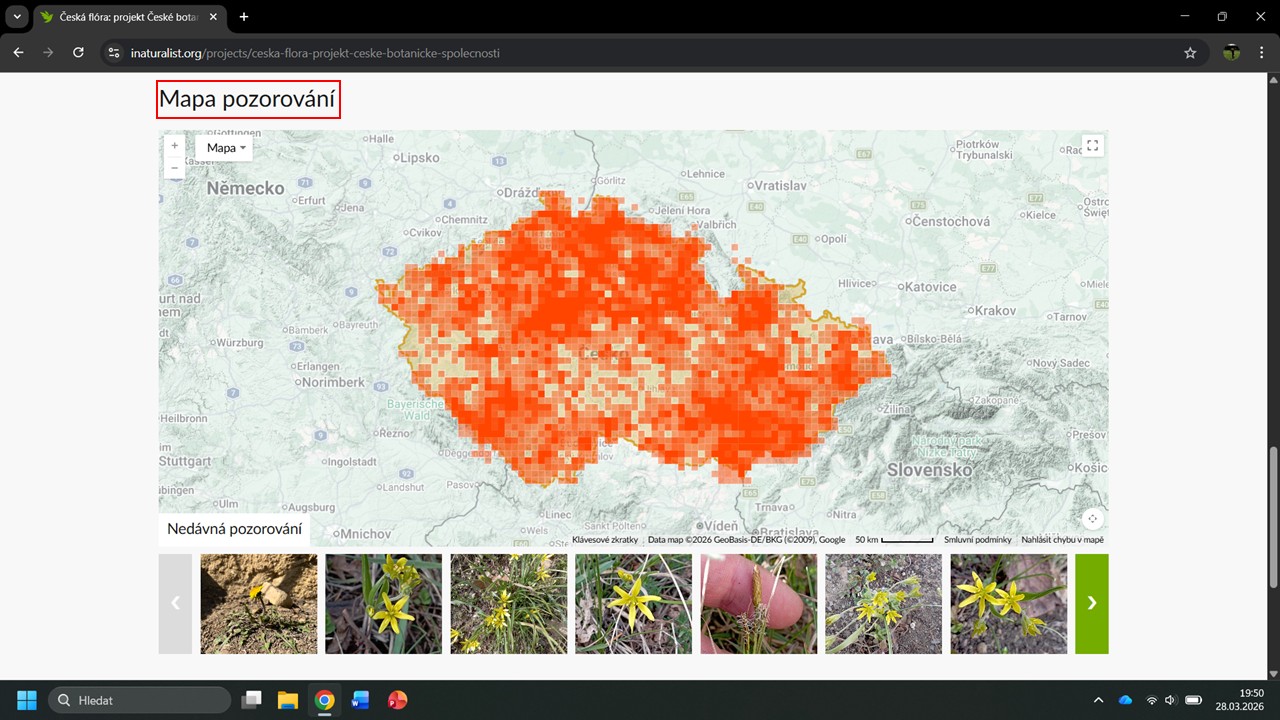This screenshot has height=720, width=1280.
Task: Click Nahlásit chybu v mapě link
Action: [1062, 540]
